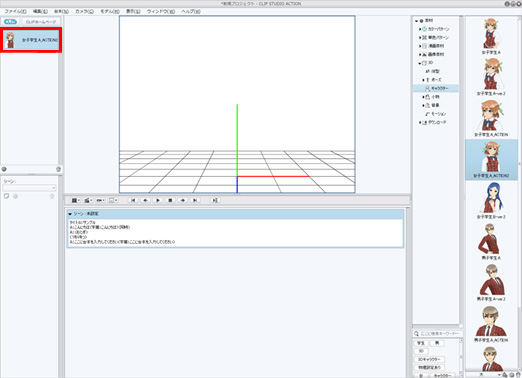Click the タイトル:サンプル script line
This screenshot has height=378, width=522.
pyautogui.click(x=82, y=222)
